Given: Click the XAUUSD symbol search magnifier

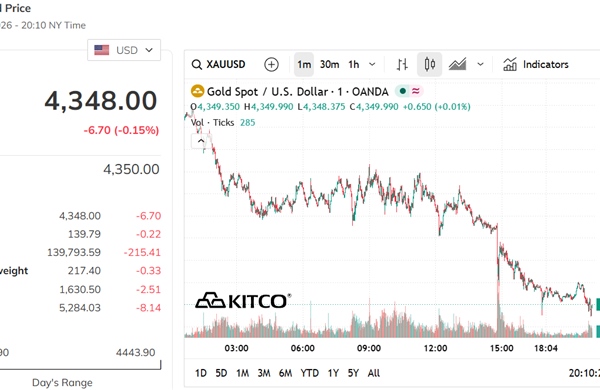Looking at the screenshot, I should tap(197, 65).
